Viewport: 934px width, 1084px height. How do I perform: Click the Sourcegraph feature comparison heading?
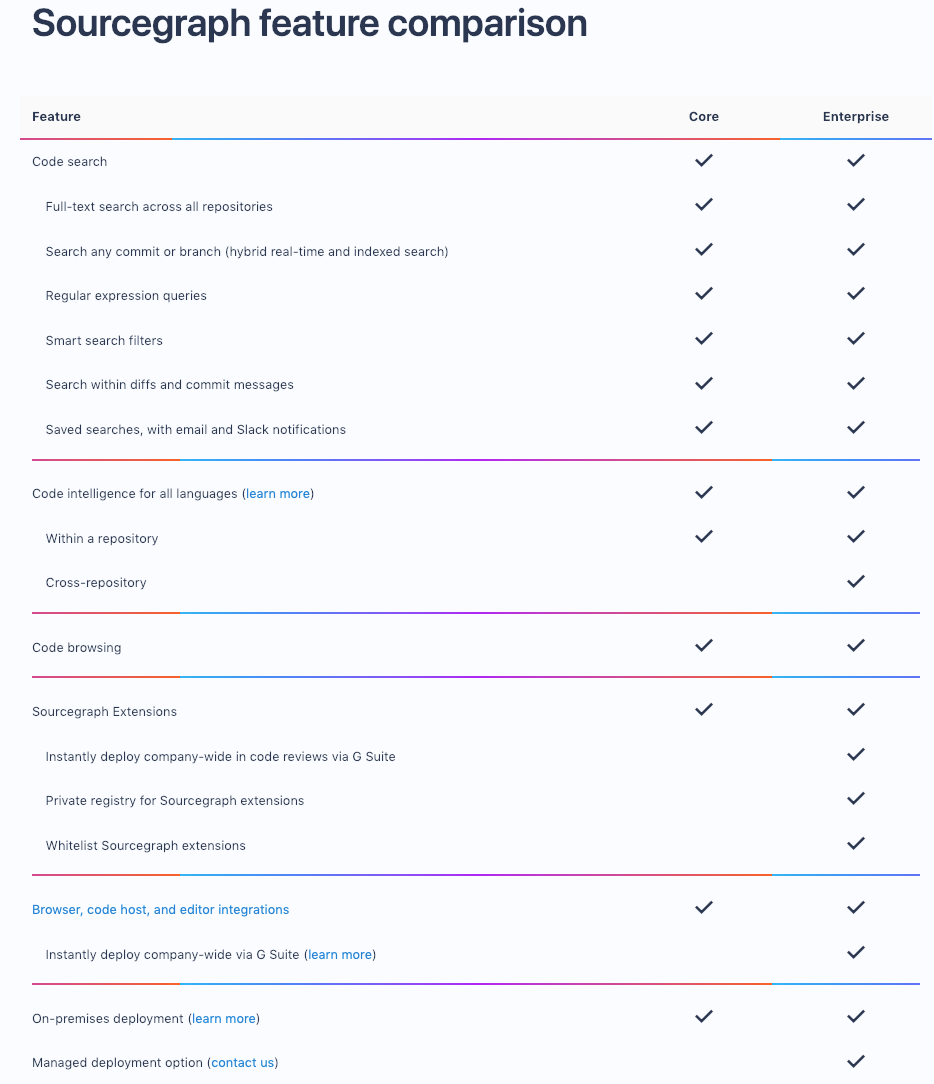pyautogui.click(x=309, y=24)
